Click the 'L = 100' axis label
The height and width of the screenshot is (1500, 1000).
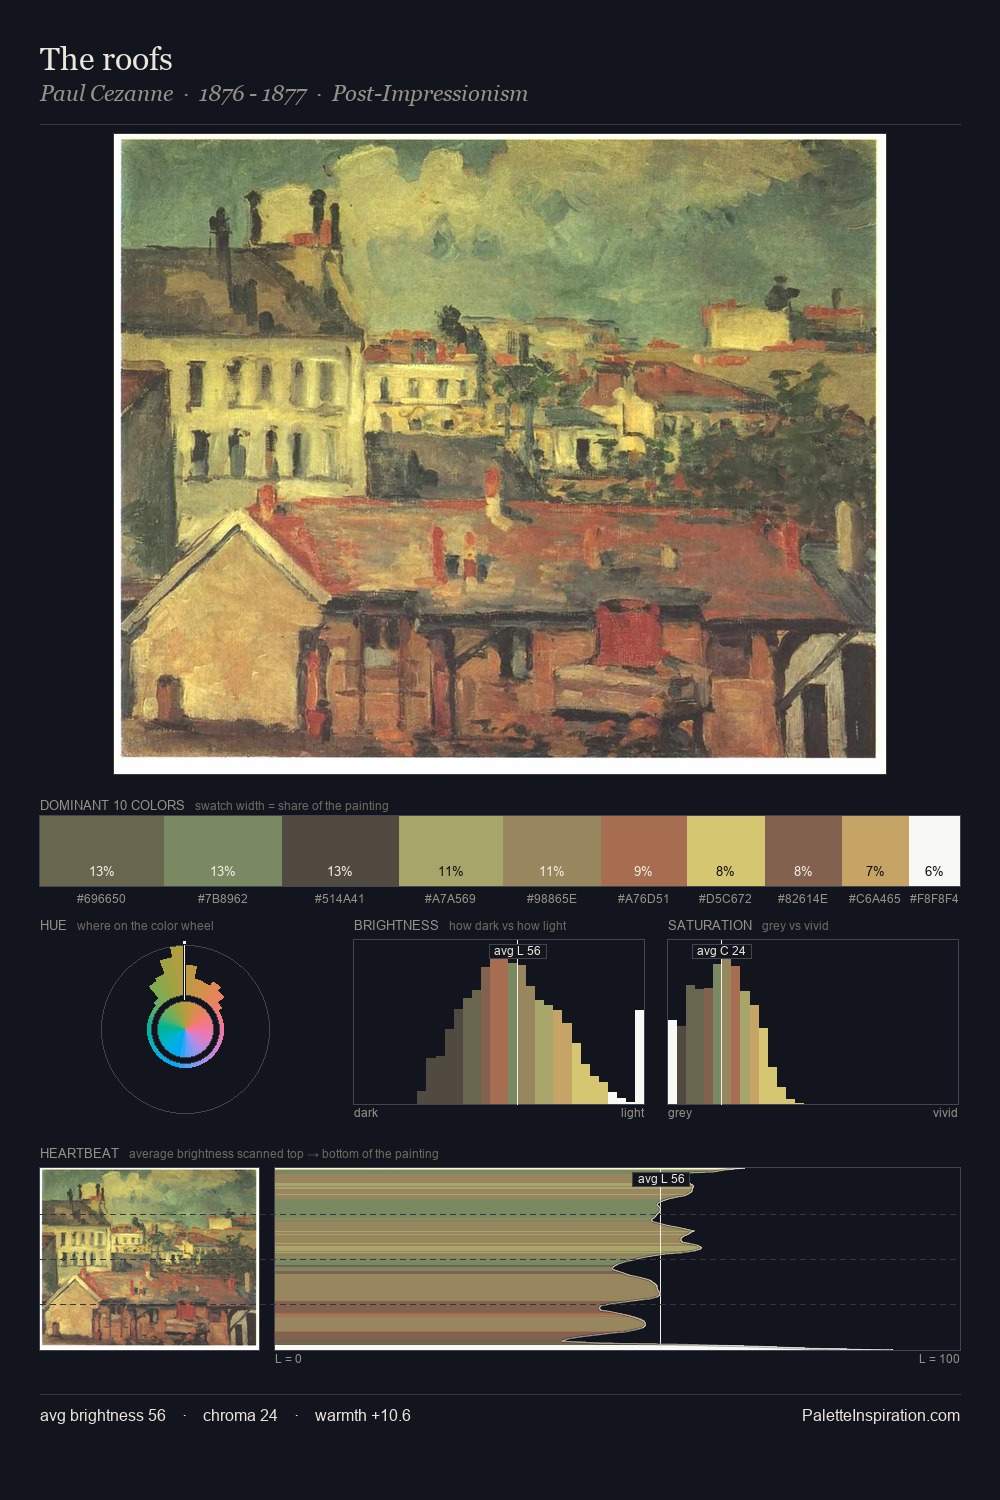coord(939,1359)
